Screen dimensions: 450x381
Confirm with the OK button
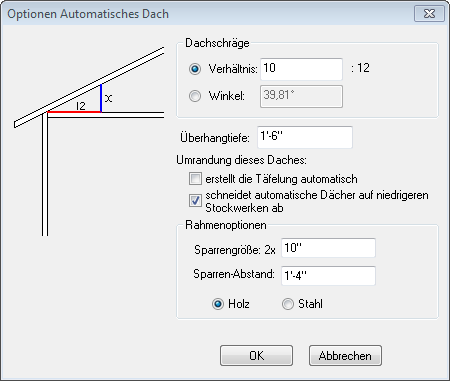(x=256, y=356)
